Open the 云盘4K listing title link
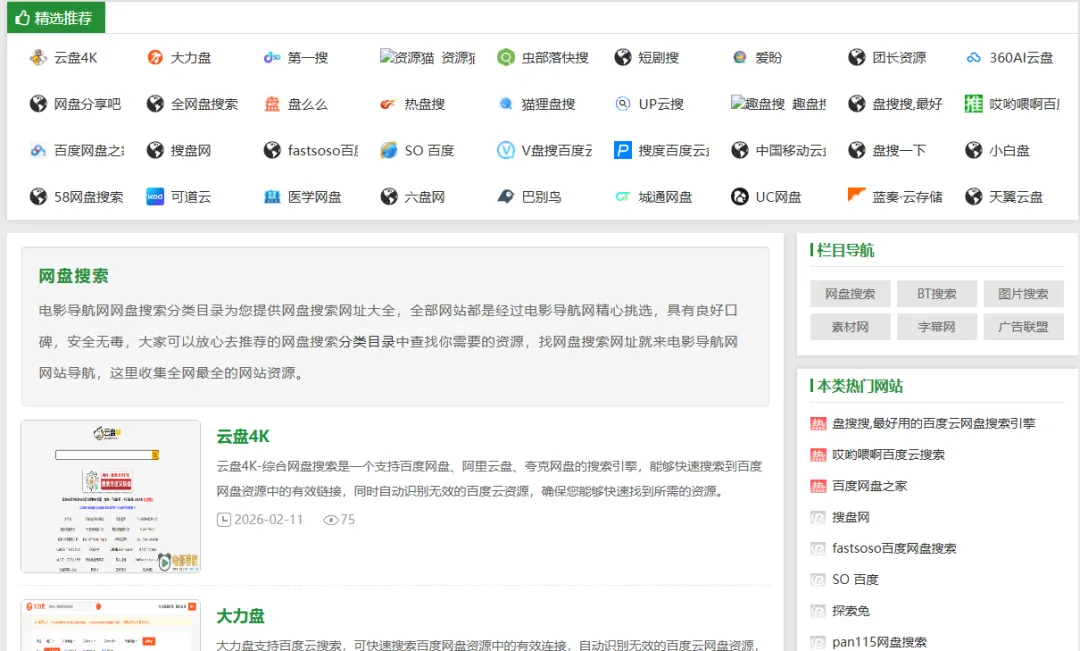 coord(243,437)
